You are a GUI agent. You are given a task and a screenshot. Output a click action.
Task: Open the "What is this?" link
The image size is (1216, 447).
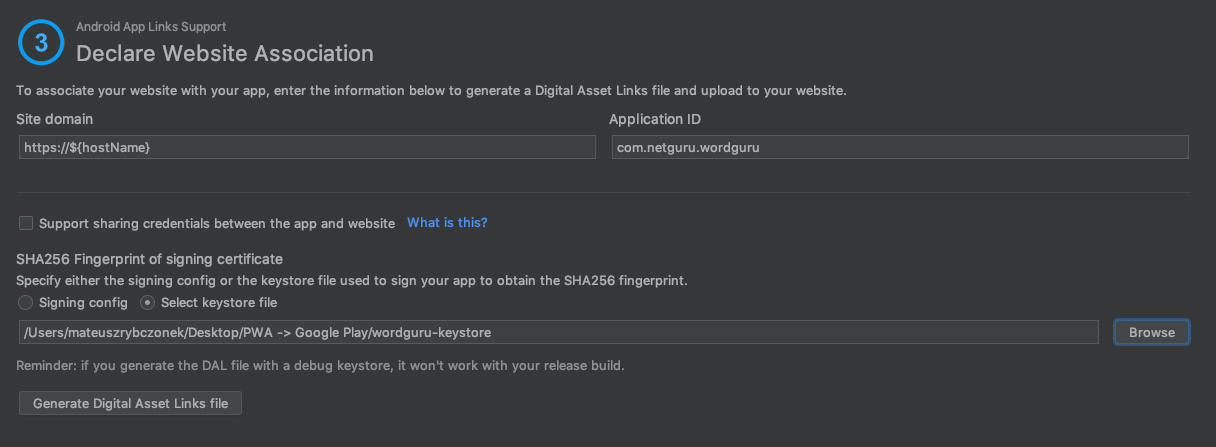[x=447, y=223]
